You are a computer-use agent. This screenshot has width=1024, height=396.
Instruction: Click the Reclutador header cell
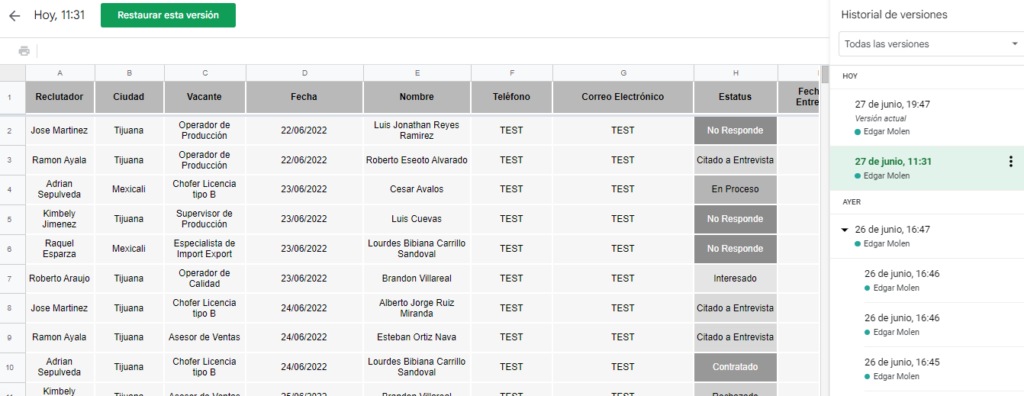pos(60,97)
